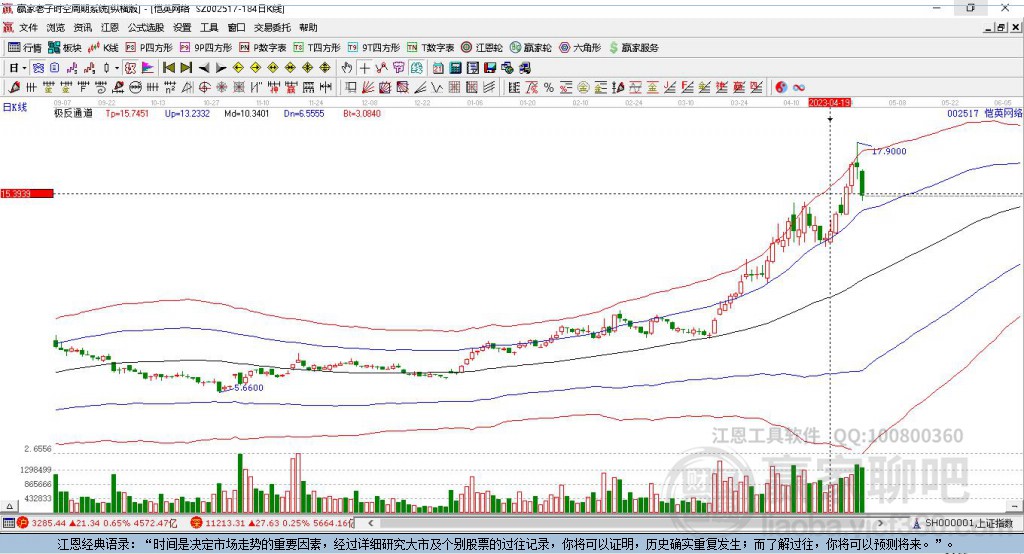Open the 资讯 menu
Image resolution: width=1024 pixels, height=554 pixels.
coord(82,27)
